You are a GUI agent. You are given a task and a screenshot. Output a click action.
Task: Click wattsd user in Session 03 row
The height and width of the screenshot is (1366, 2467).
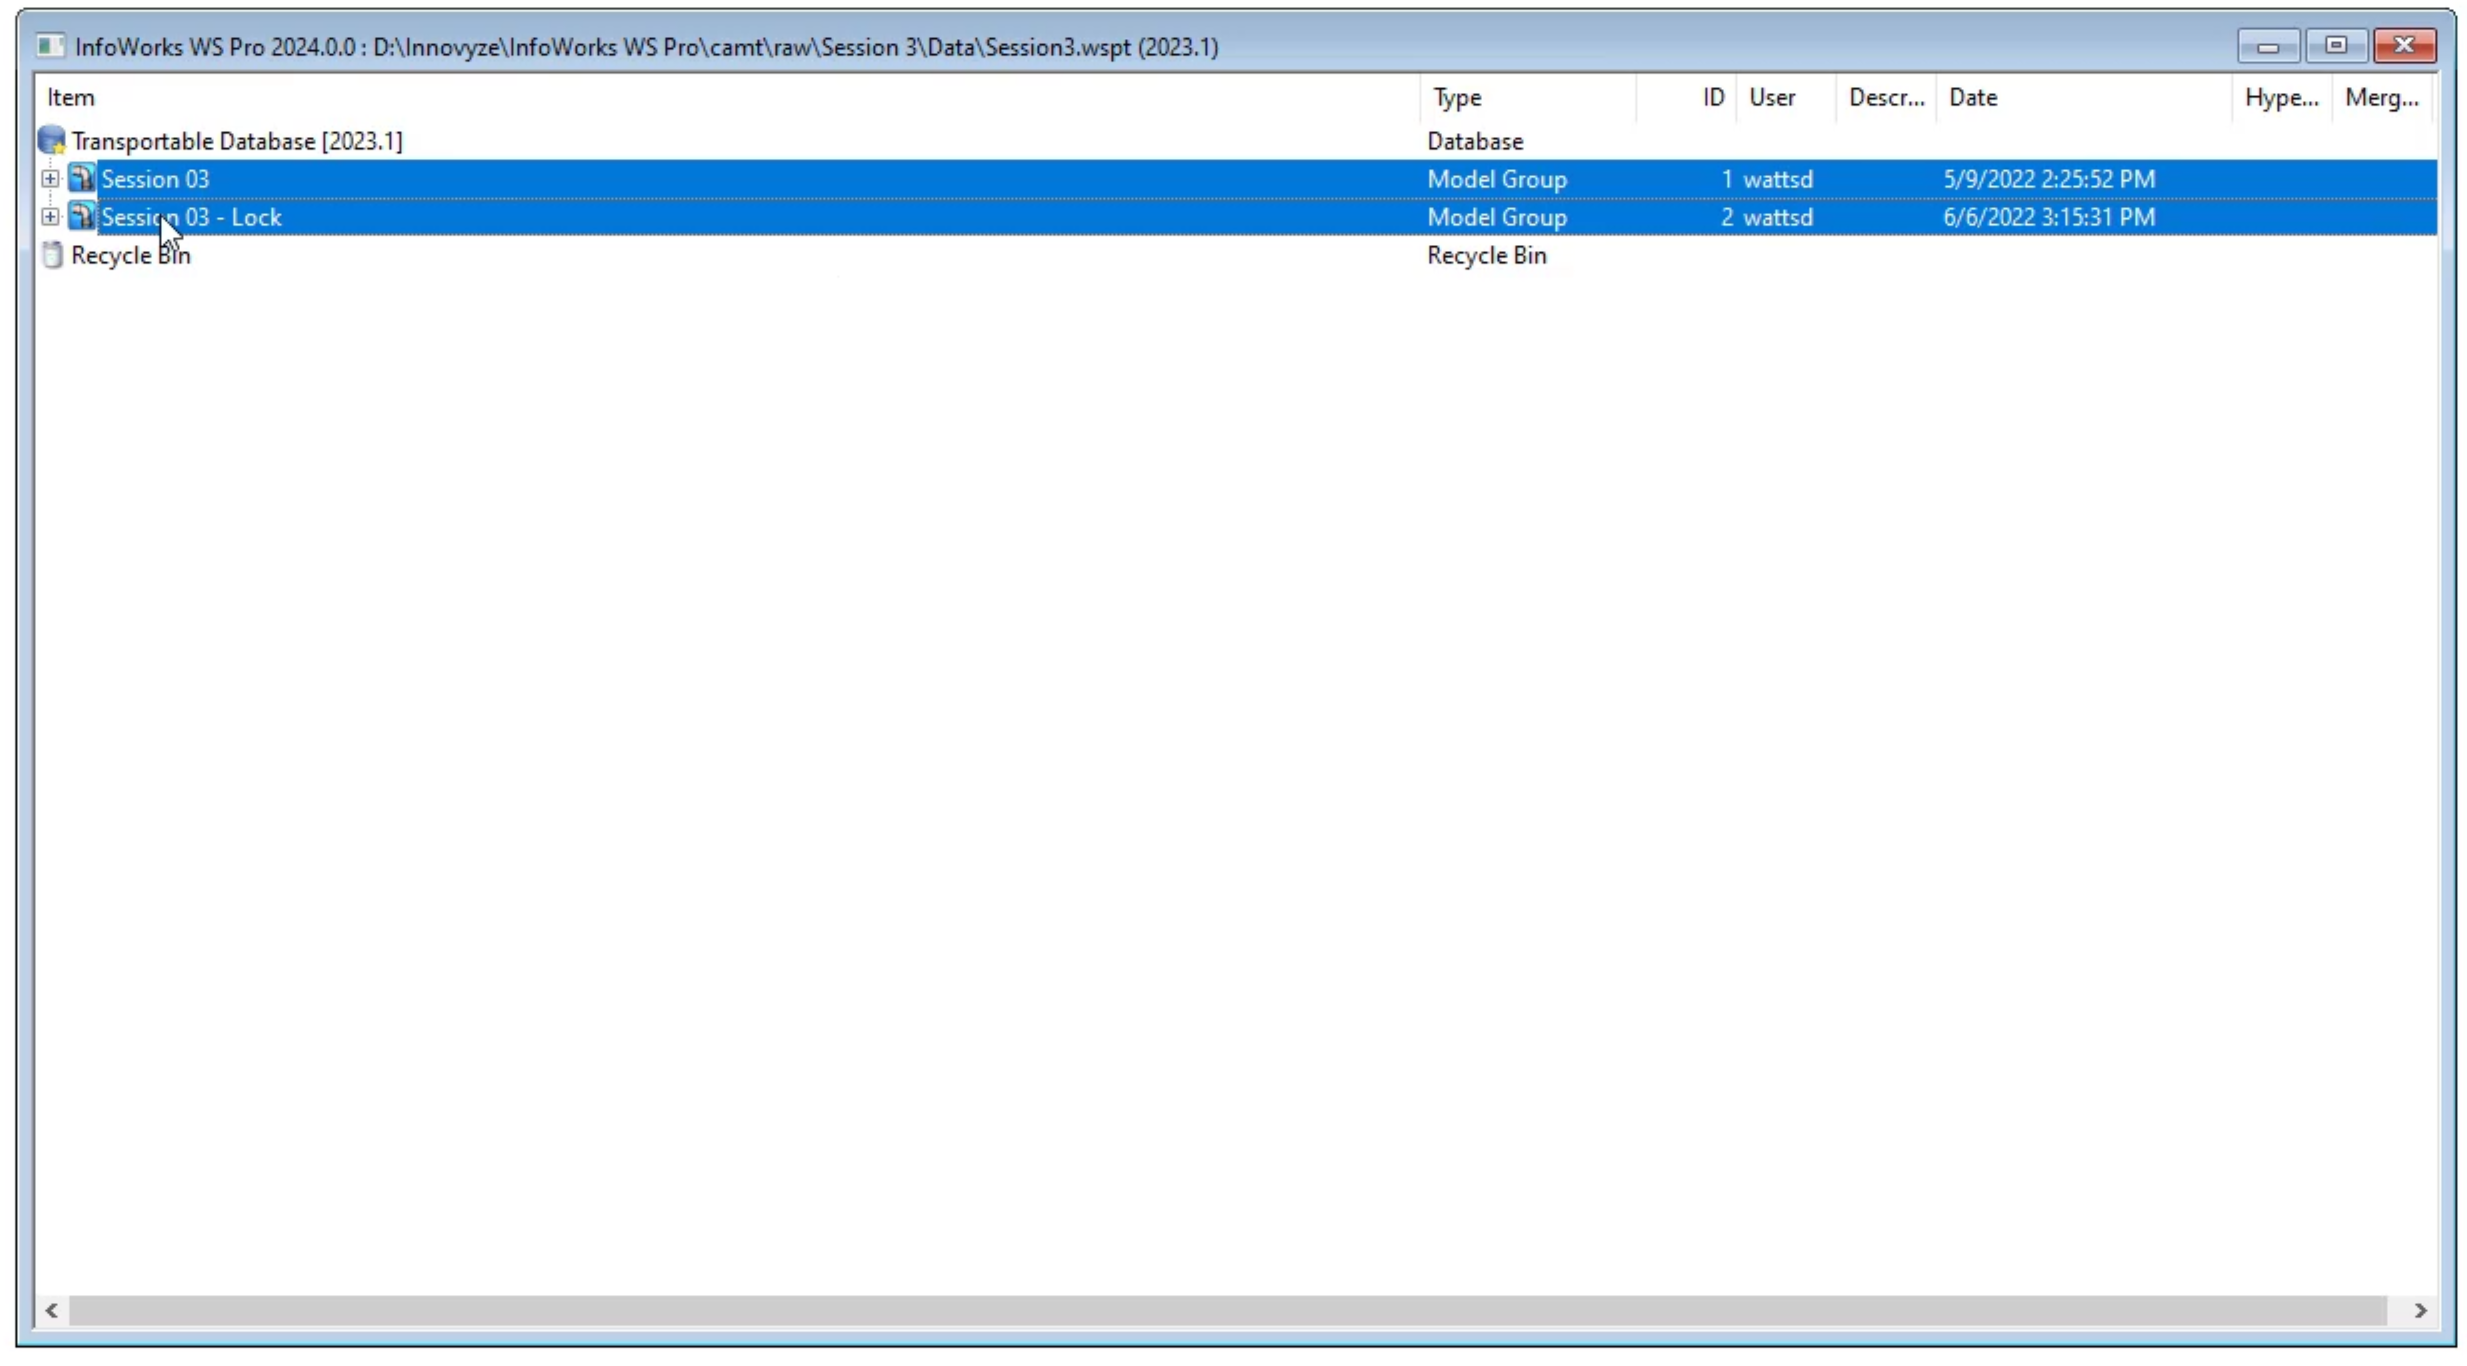click(1778, 179)
